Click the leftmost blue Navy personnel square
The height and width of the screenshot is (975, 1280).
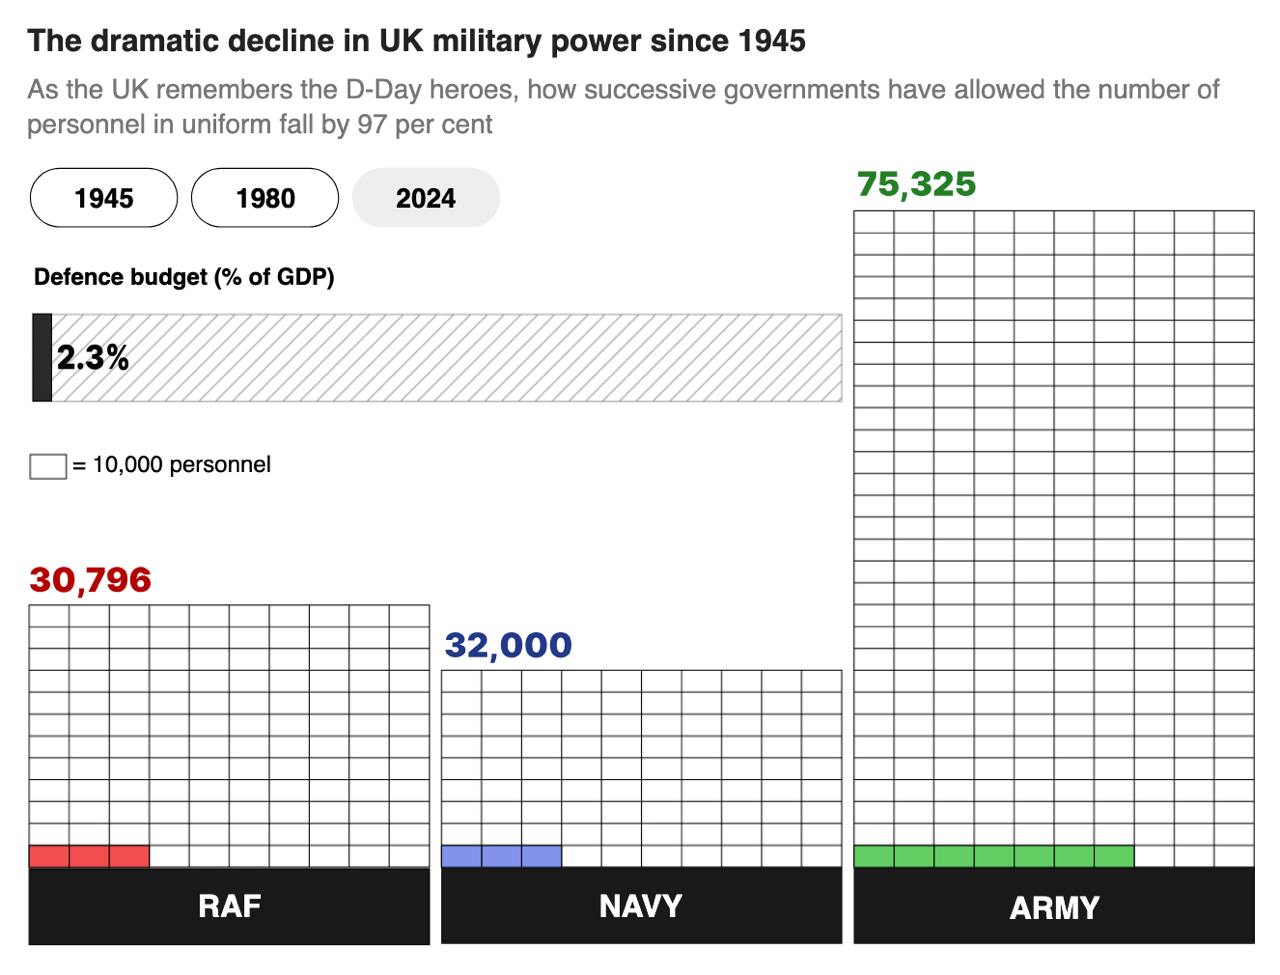pos(461,856)
